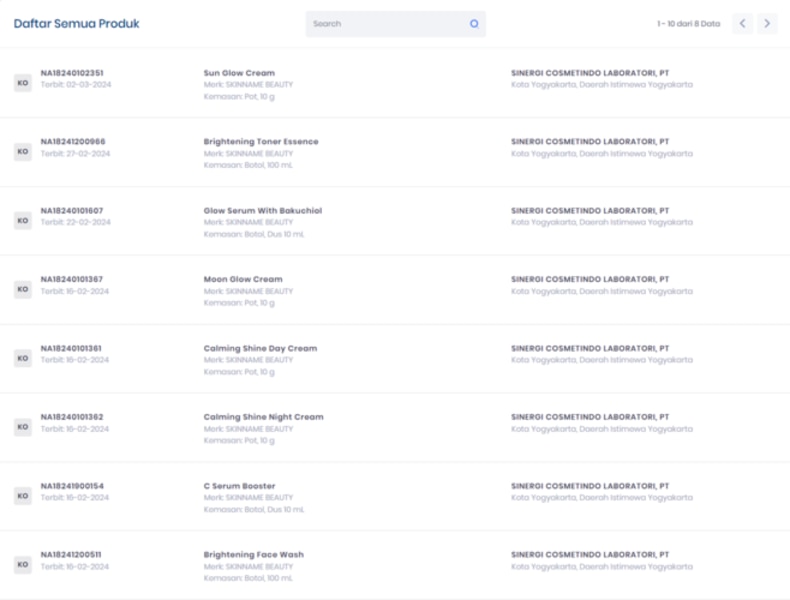Click 'Merk: SKINNAME BEAUTY' under Calming Shine Day Cream
790x600 pixels.
248,360
